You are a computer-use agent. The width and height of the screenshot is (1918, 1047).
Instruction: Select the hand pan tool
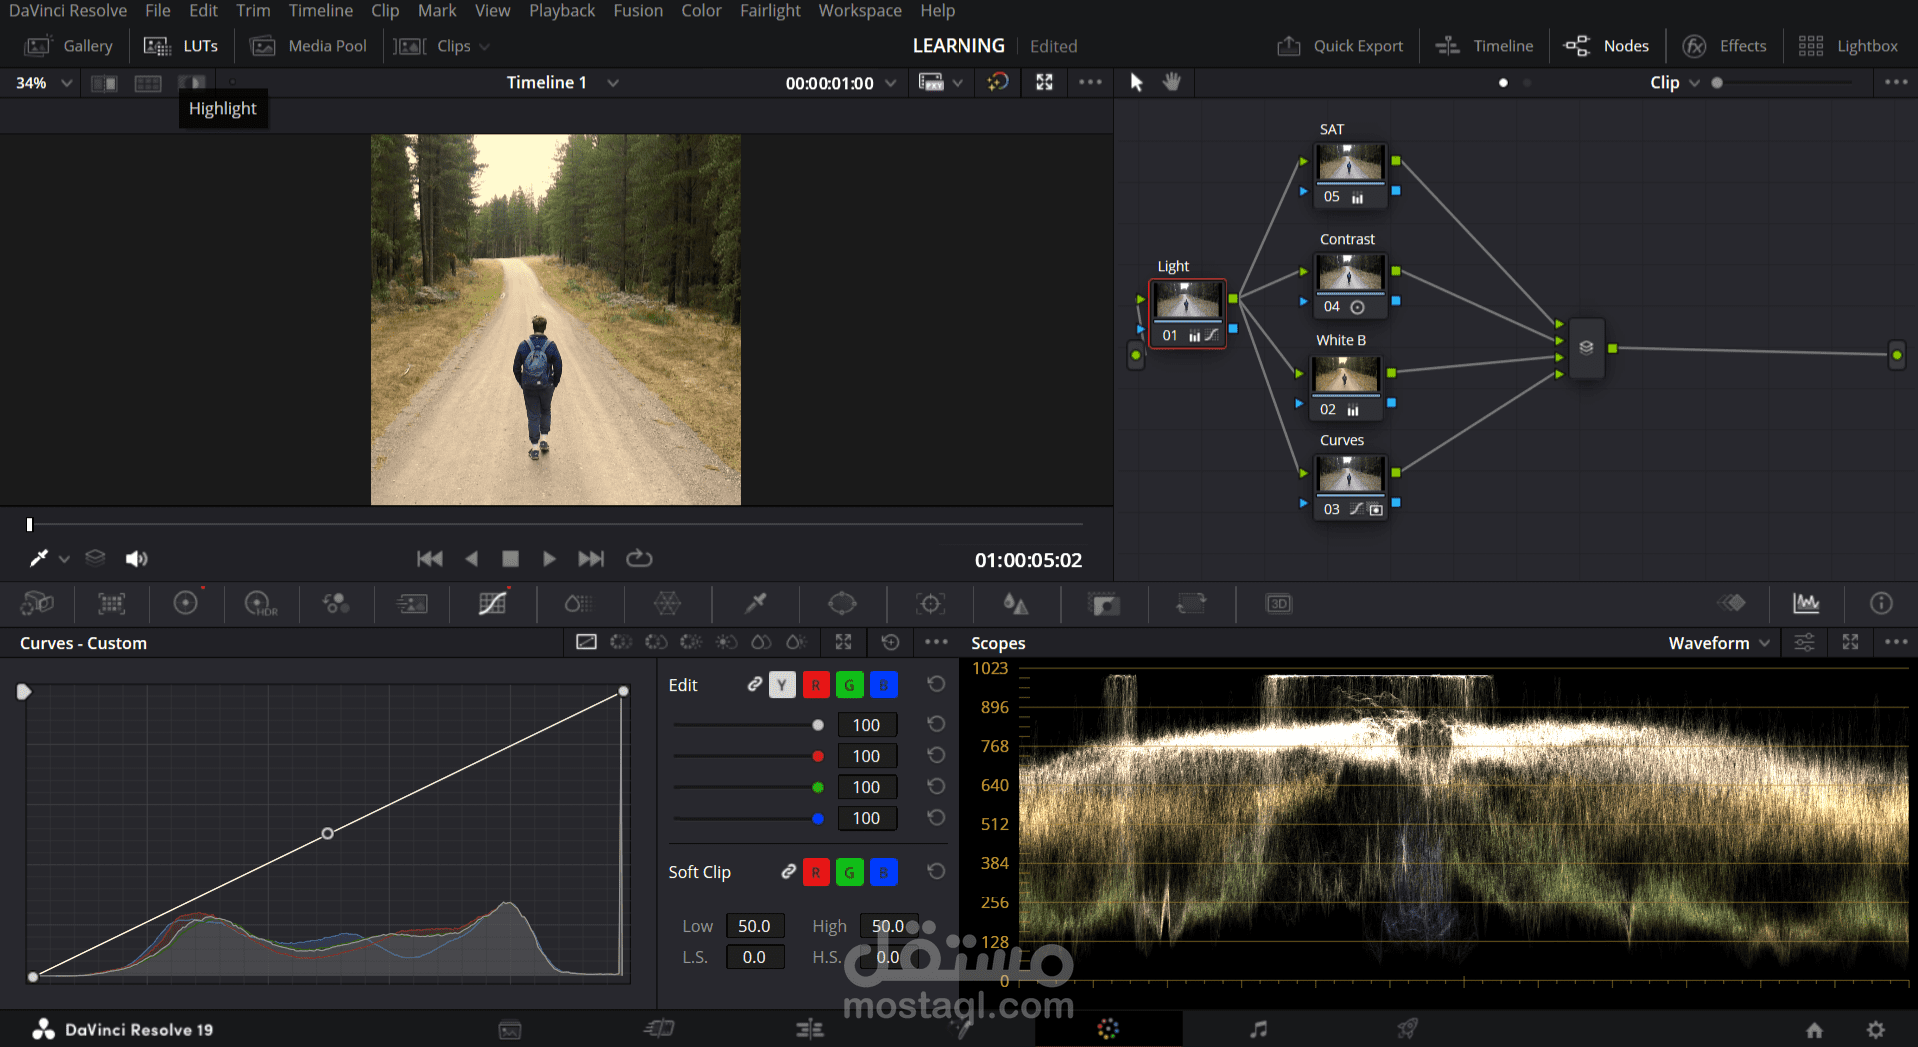(x=1172, y=82)
